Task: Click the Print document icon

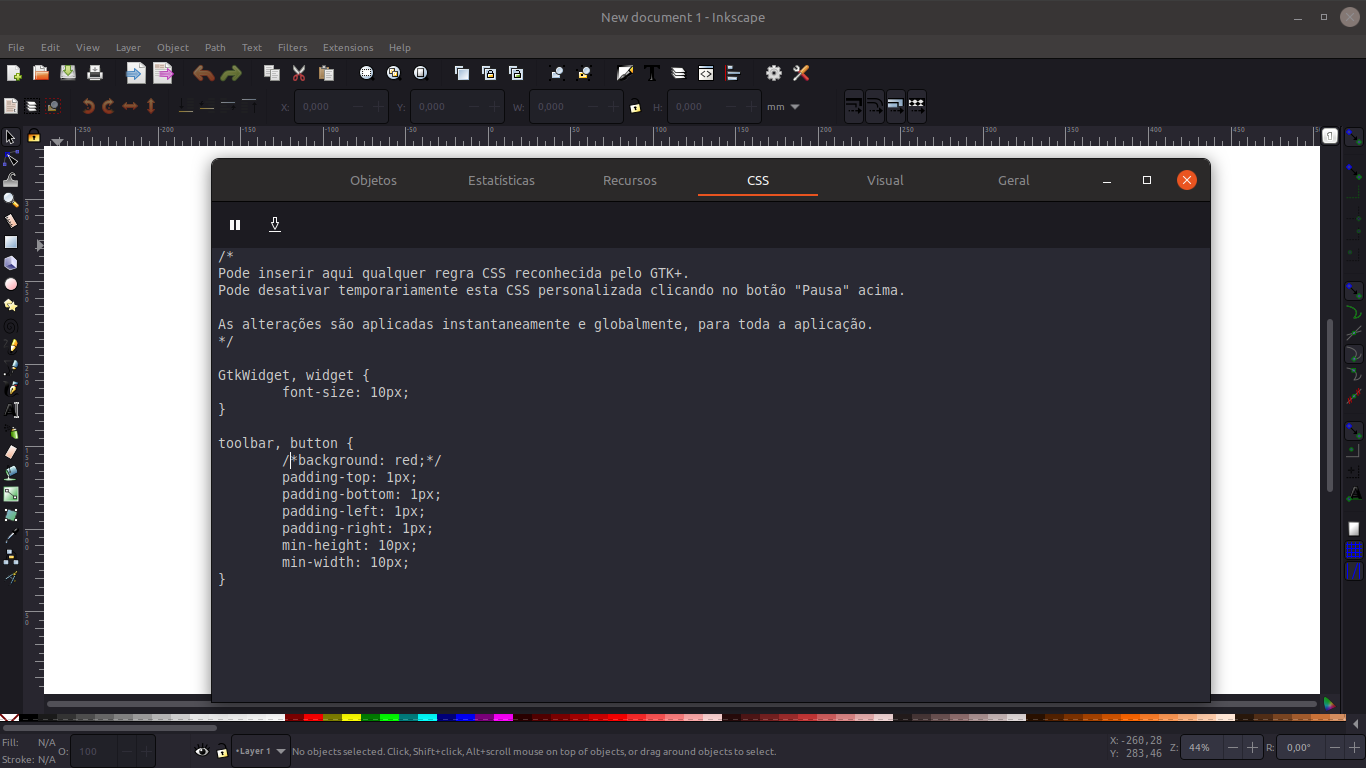Action: 95,73
